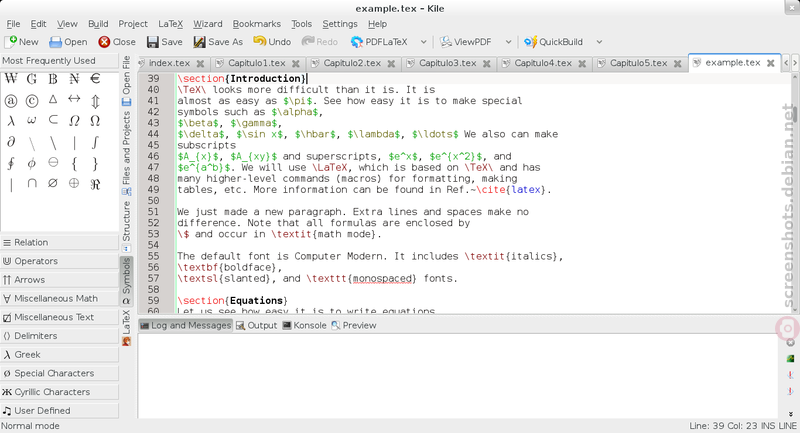The width and height of the screenshot is (800, 433).
Task: Expand the Operators symbol group
Action: click(x=60, y=261)
